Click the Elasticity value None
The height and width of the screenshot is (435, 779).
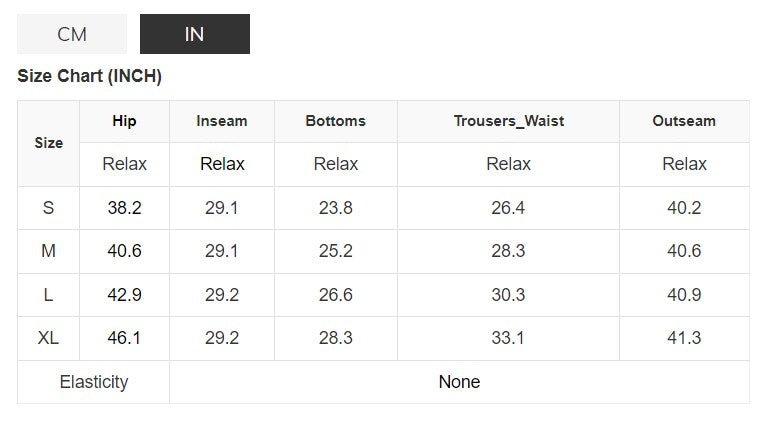click(x=459, y=382)
